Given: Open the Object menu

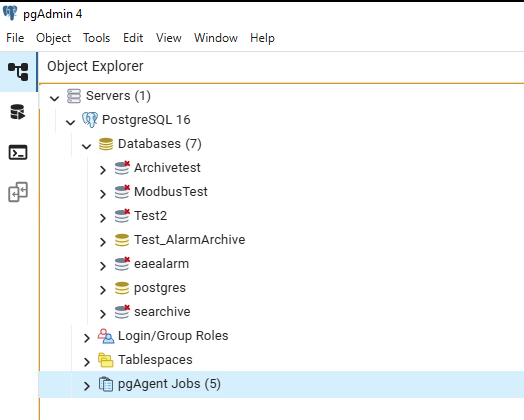Looking at the screenshot, I should point(53,38).
